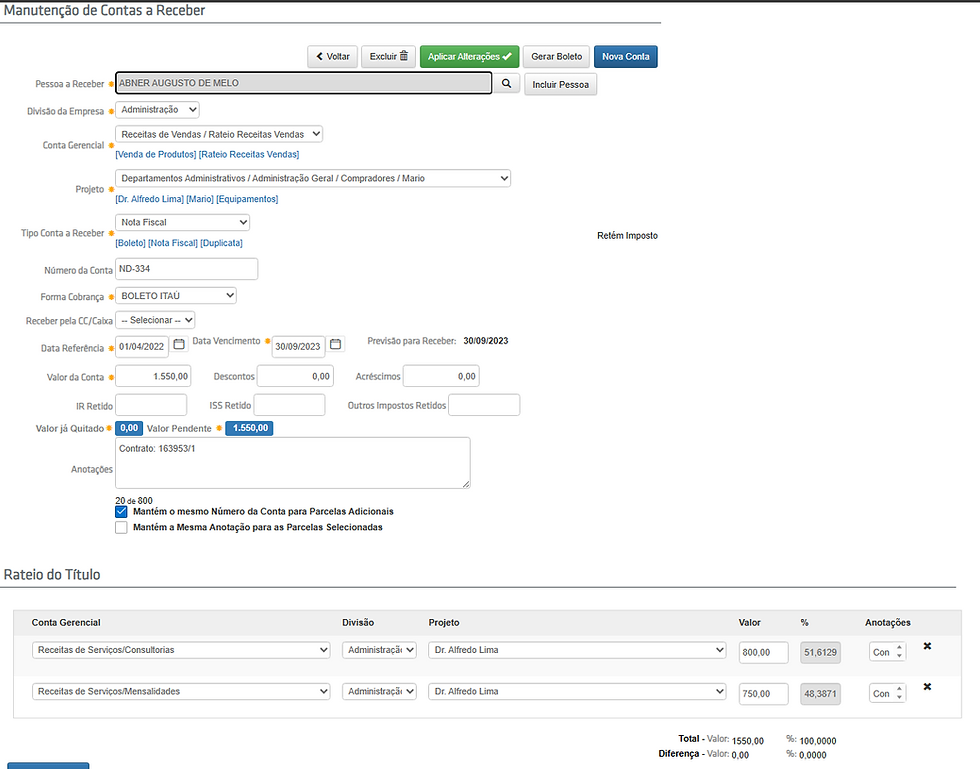This screenshot has height=769, width=980.
Task: Click the Outros Impostos Retidos field
Action: click(484, 405)
